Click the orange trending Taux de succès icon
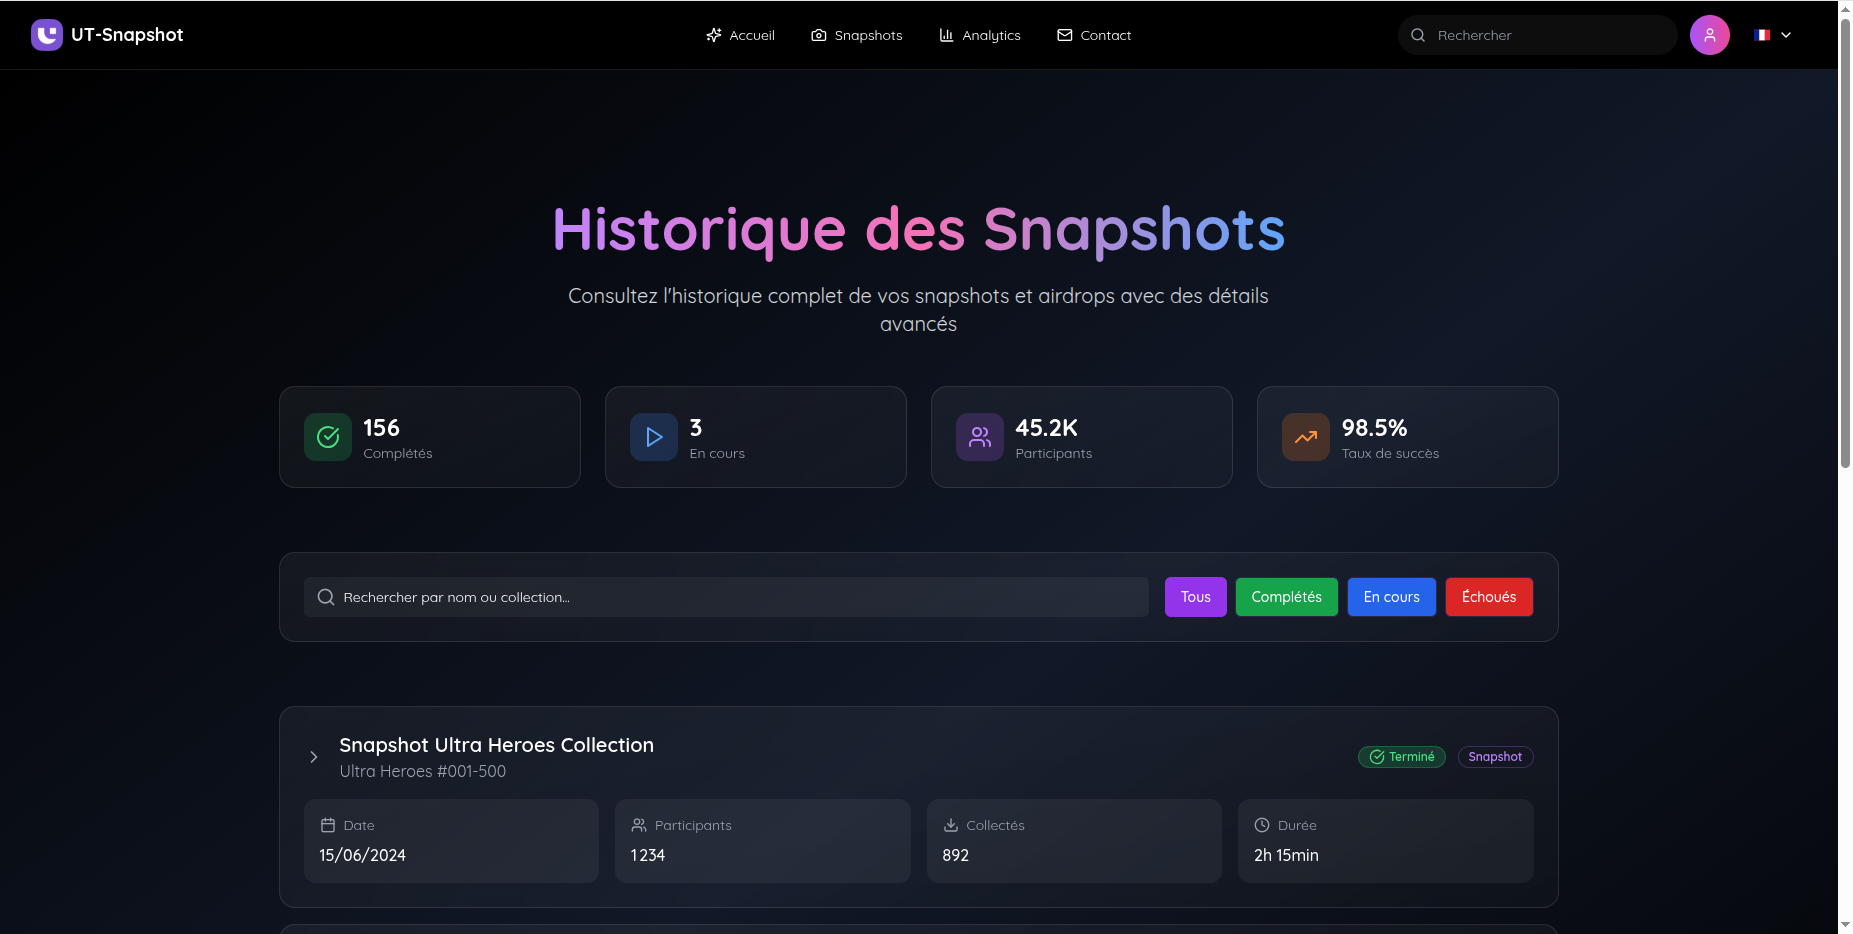Screen dimensions: 1853x934 click(1306, 437)
